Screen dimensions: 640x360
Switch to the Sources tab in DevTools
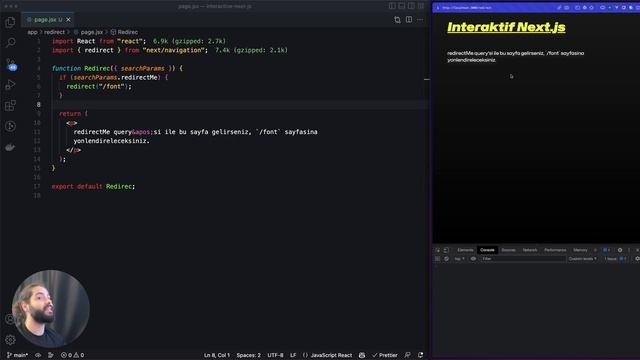(508, 250)
